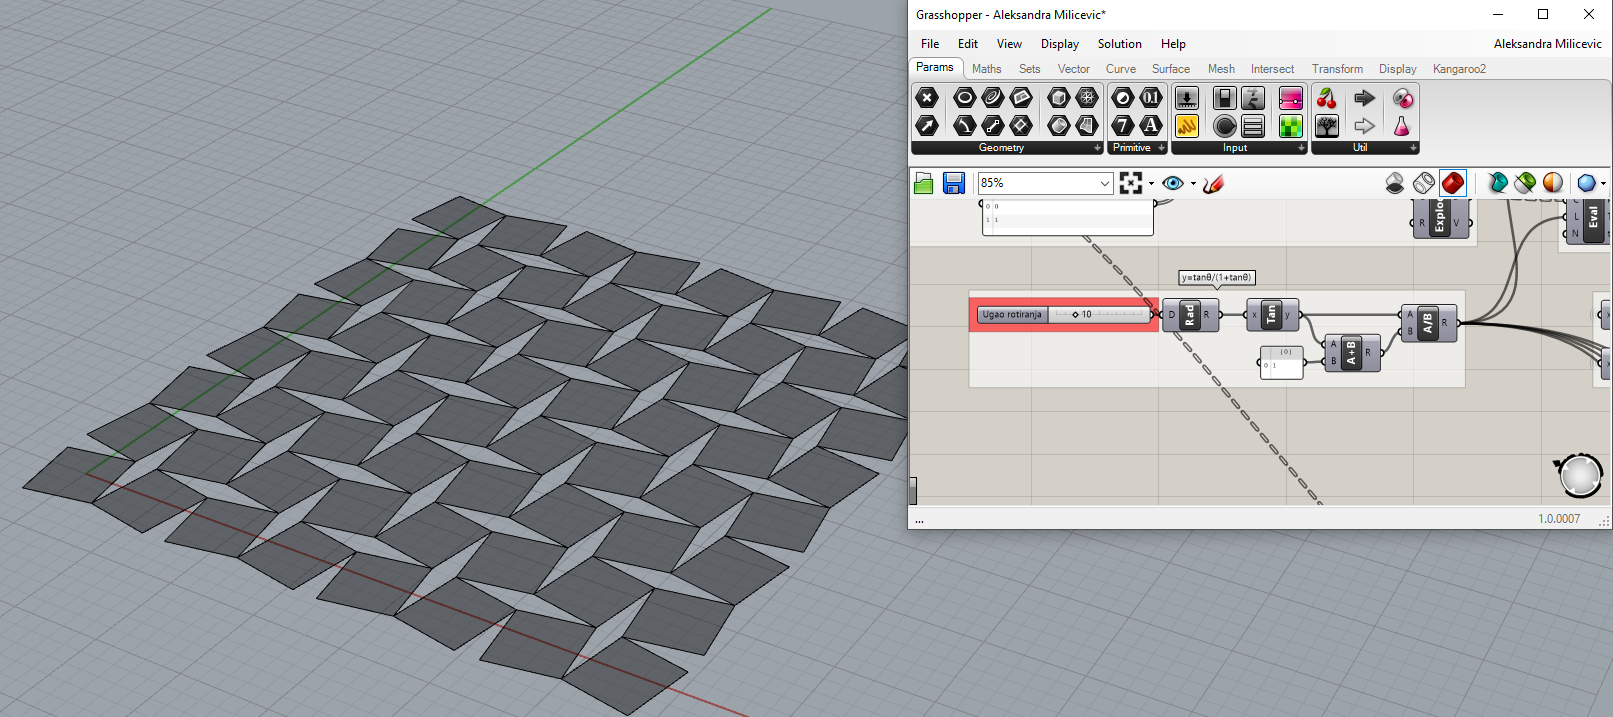Open the File menu in Grasshopper
Viewport: 1613px width, 717px height.
coord(930,44)
